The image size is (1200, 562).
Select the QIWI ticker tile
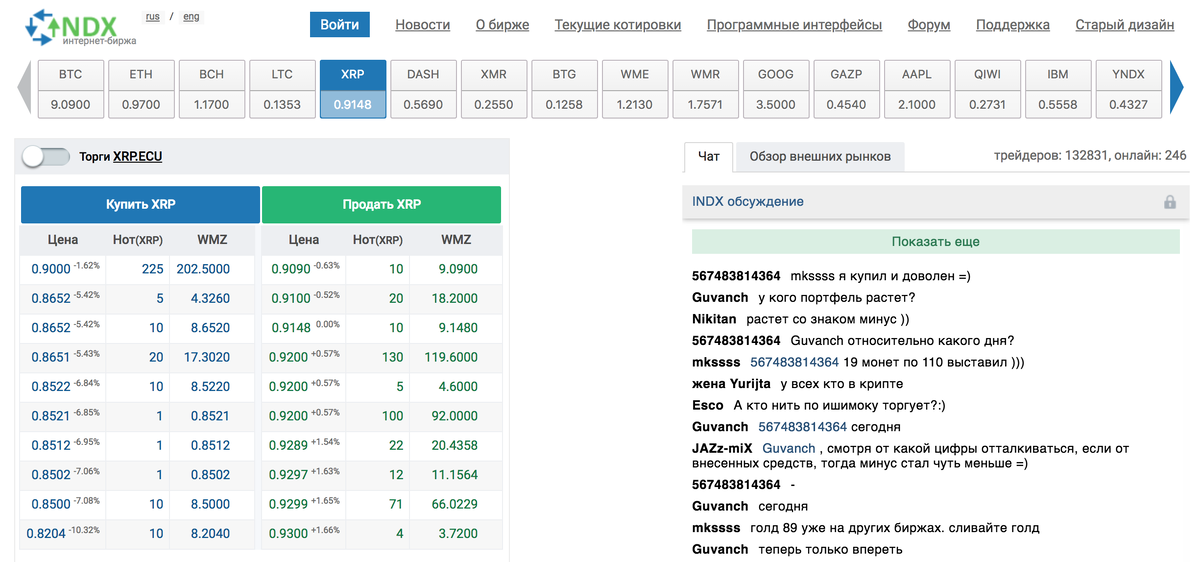pos(987,89)
